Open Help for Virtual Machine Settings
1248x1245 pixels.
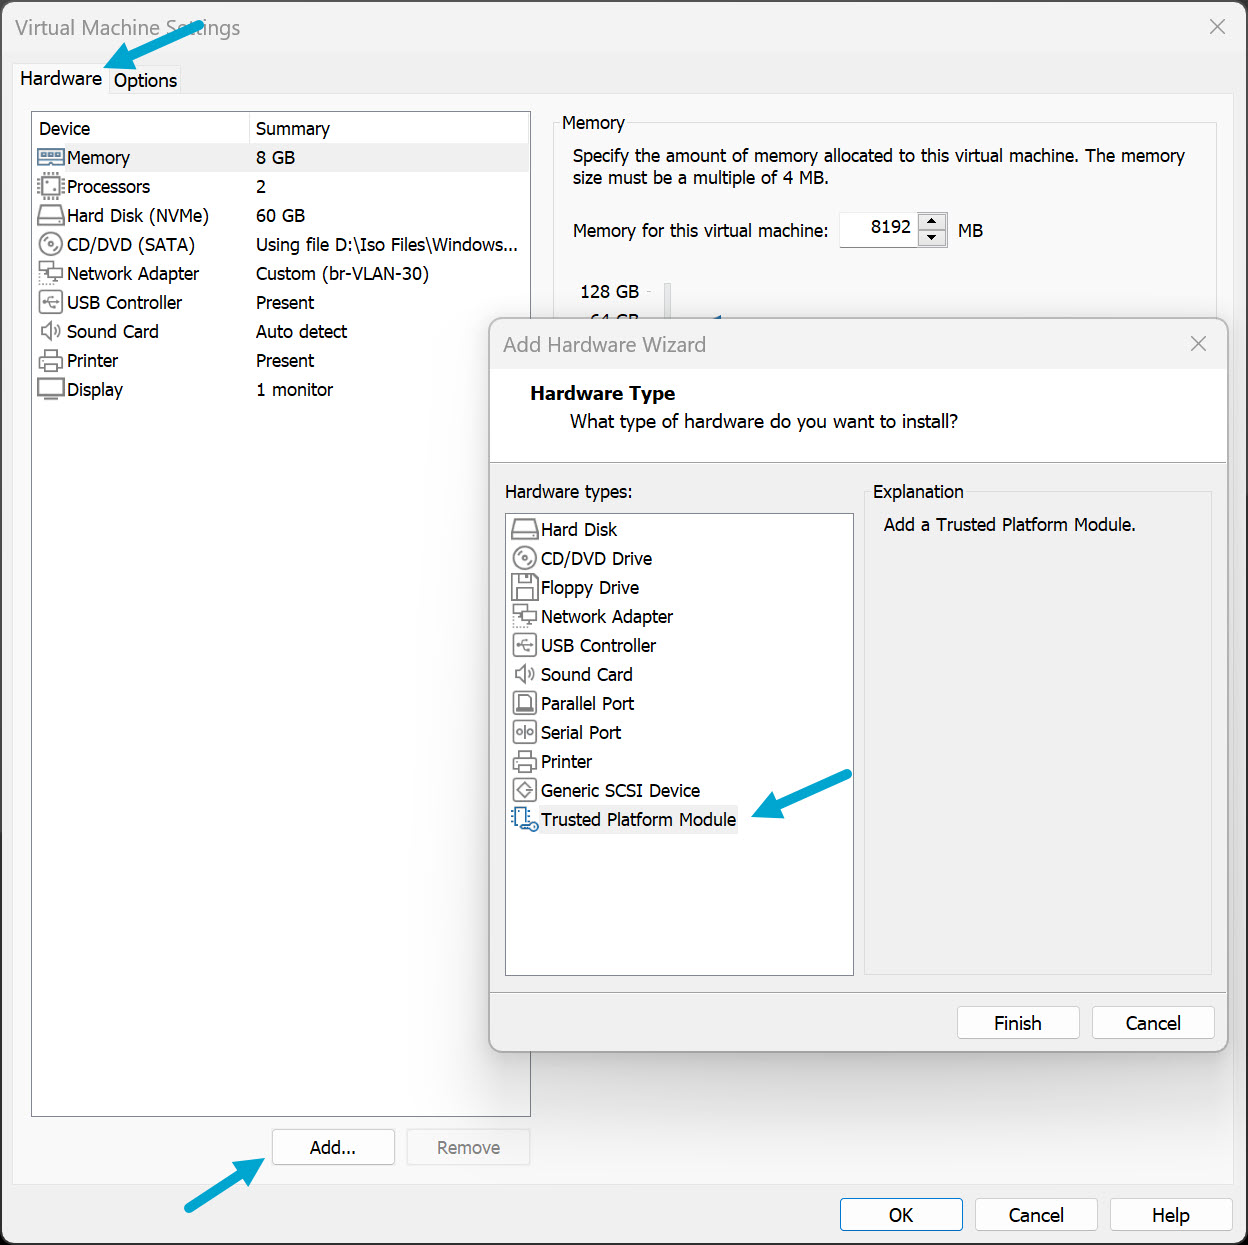[1170, 1214]
